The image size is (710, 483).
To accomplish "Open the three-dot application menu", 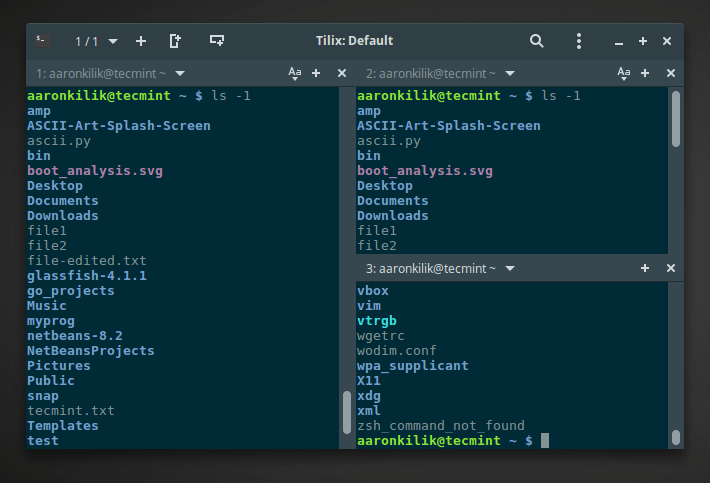I will click(x=579, y=41).
